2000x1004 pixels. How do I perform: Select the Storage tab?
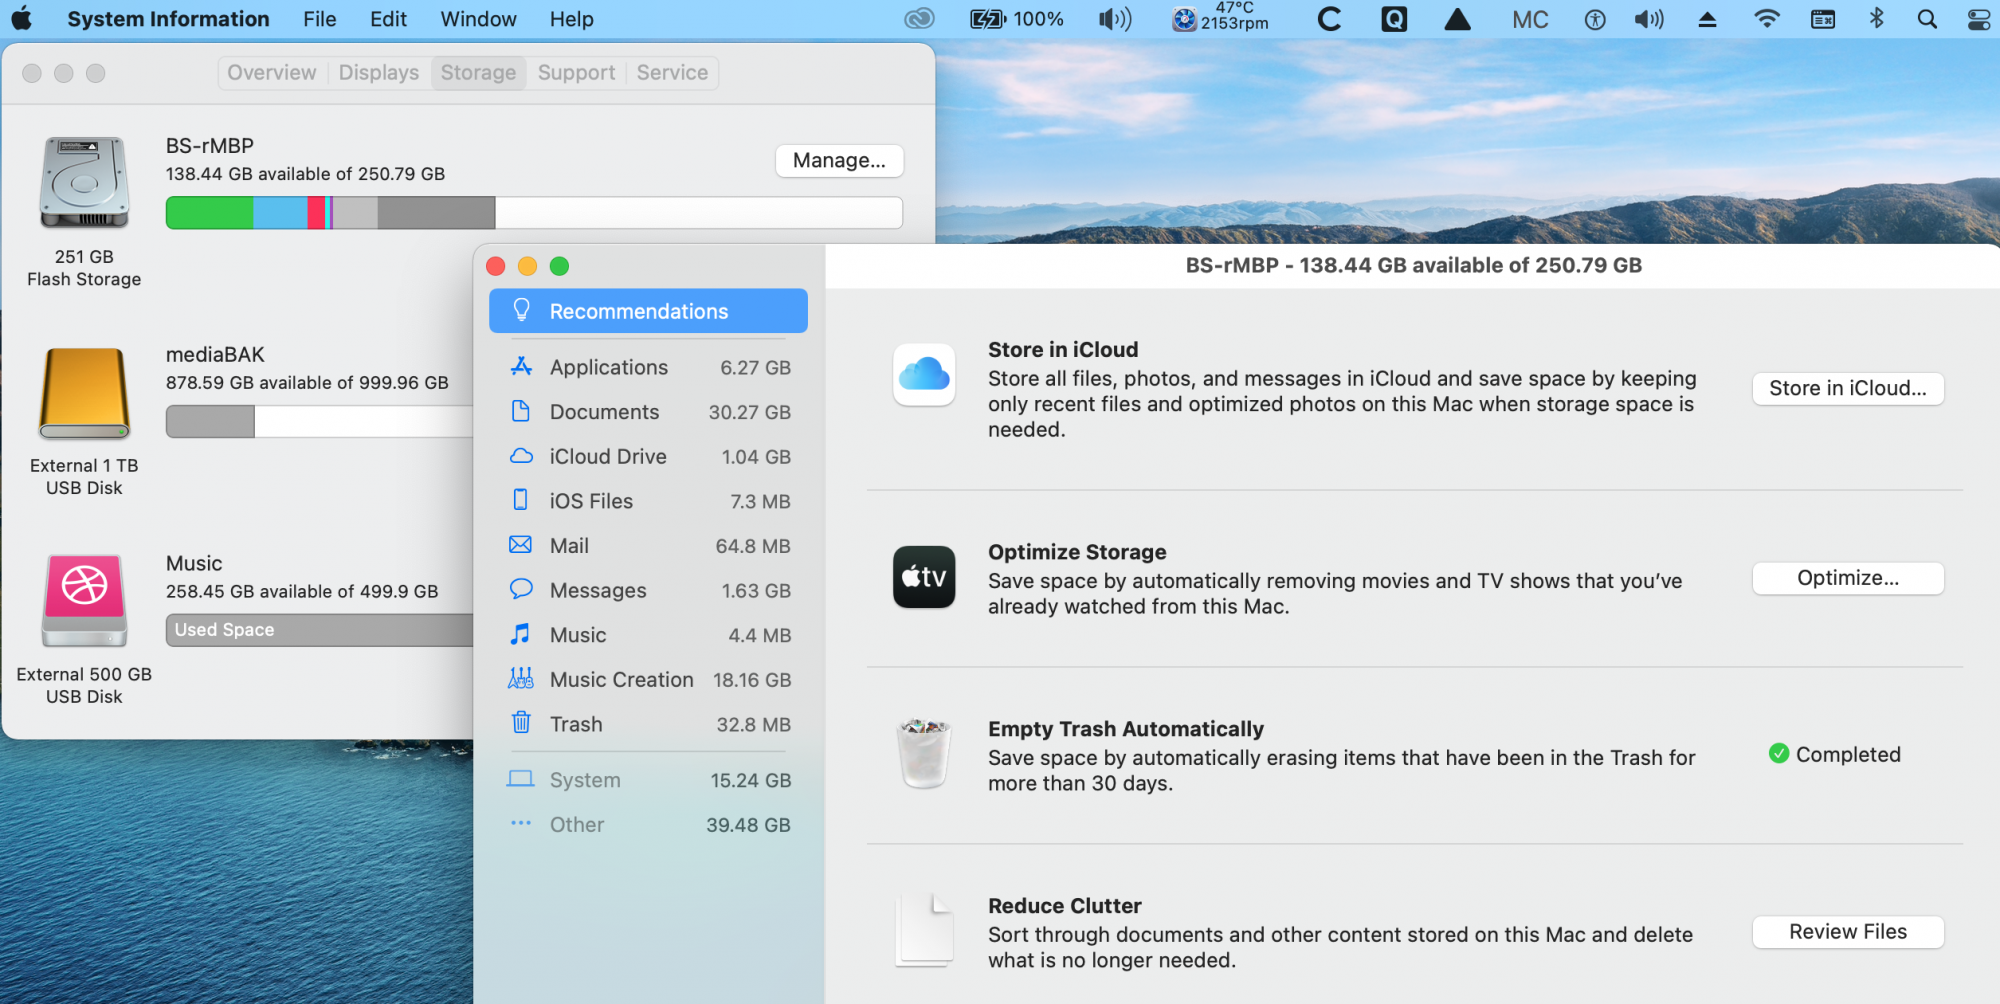478,72
